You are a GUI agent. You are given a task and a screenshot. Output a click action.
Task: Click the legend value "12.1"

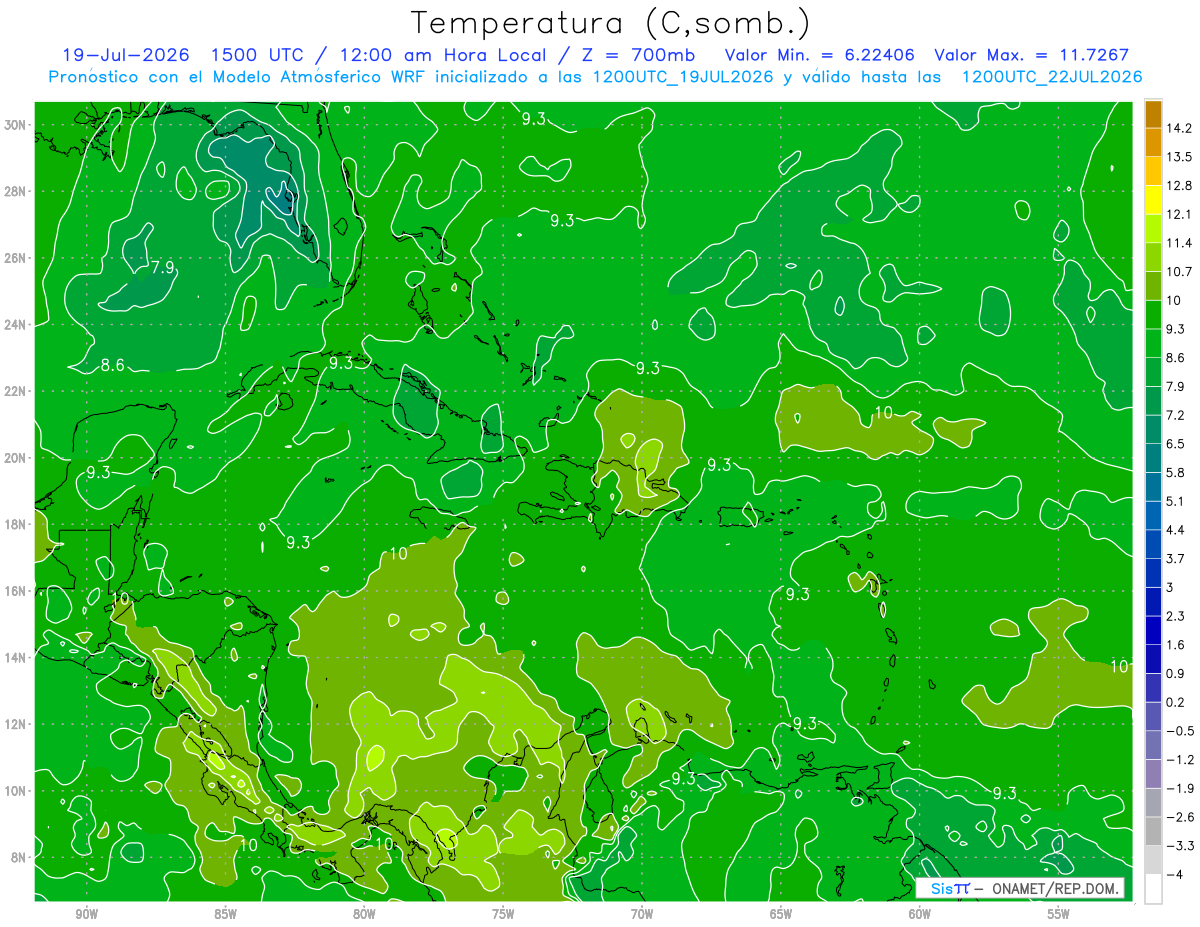(1180, 214)
